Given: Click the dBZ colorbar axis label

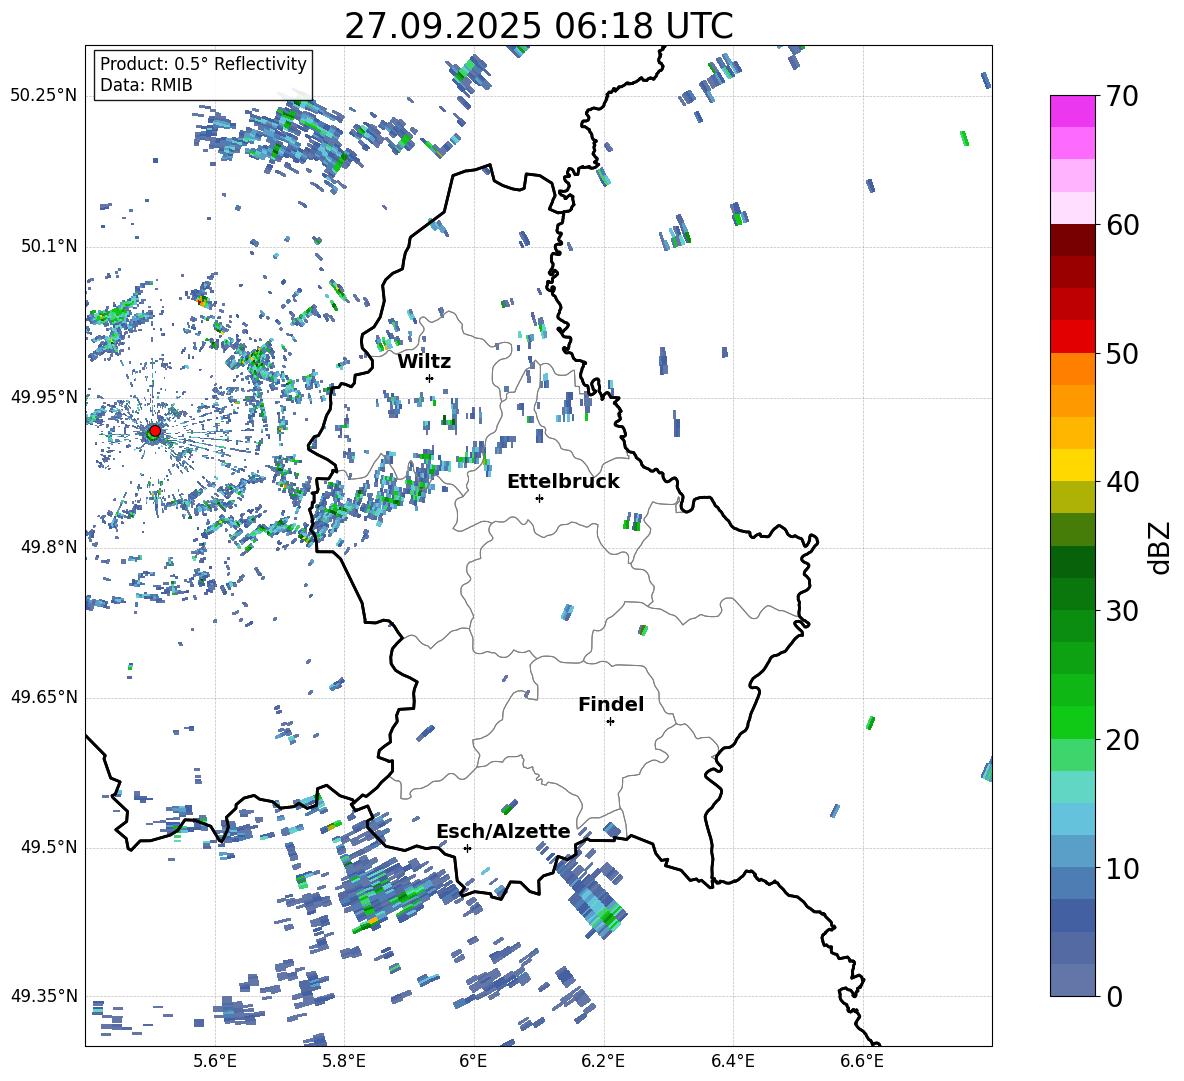Looking at the screenshot, I should pos(1160,547).
